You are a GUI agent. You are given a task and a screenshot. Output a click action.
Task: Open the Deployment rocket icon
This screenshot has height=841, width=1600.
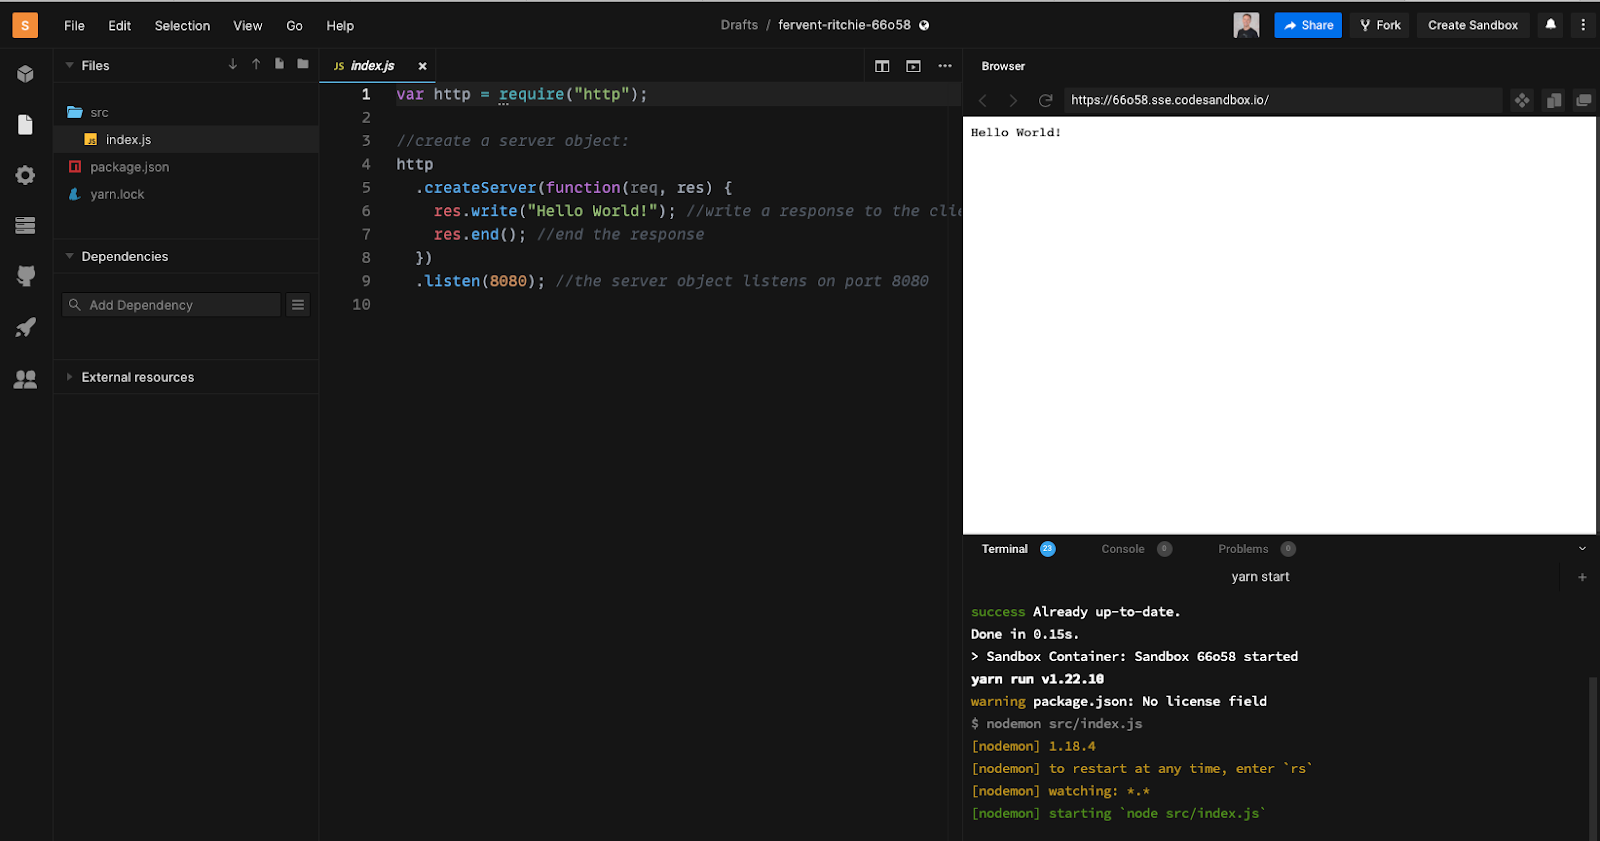tap(25, 328)
